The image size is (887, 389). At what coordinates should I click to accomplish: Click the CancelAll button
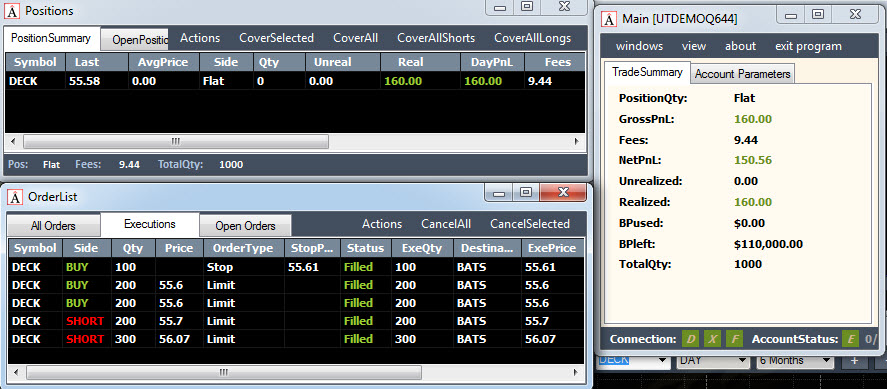[x=446, y=224]
